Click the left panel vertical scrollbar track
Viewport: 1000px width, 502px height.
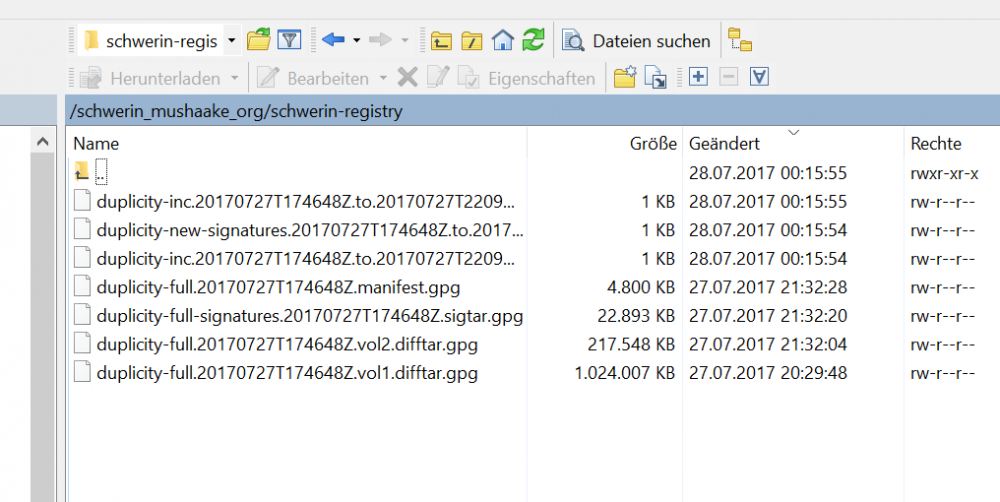pos(43,329)
